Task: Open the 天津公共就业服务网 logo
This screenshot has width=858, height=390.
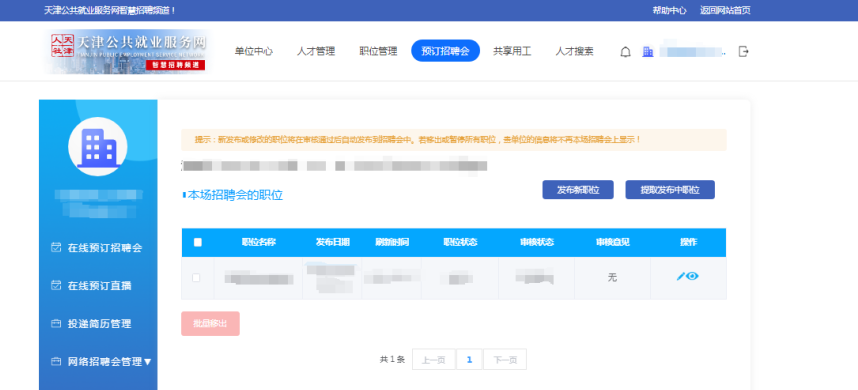Action: (127, 52)
